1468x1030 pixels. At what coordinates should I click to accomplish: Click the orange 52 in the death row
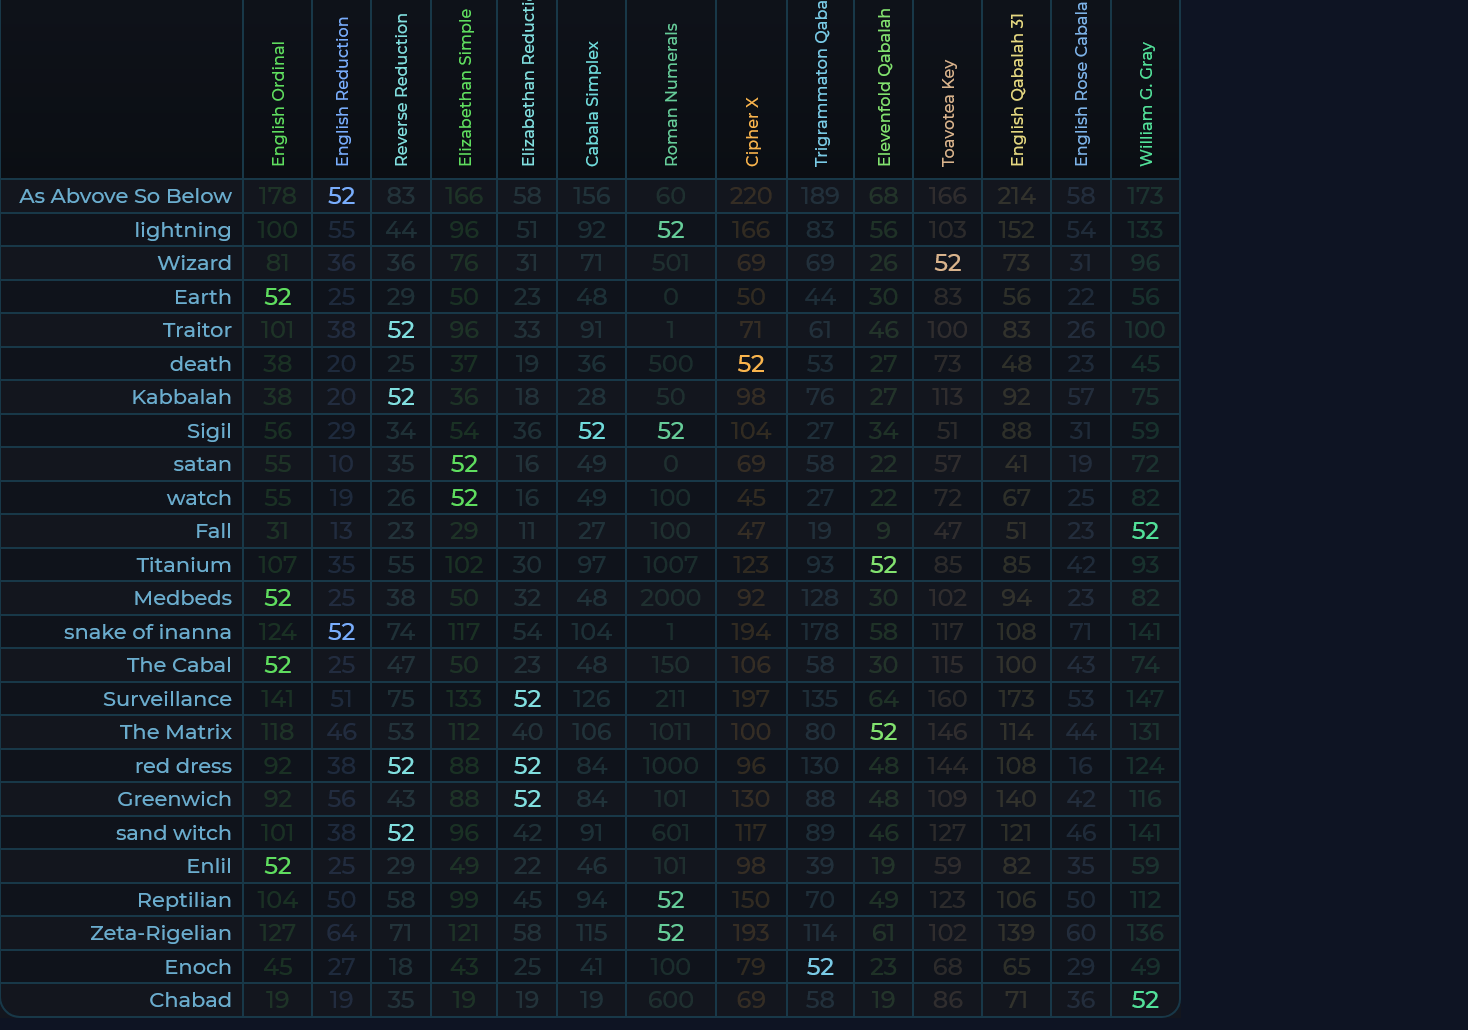tap(751, 364)
